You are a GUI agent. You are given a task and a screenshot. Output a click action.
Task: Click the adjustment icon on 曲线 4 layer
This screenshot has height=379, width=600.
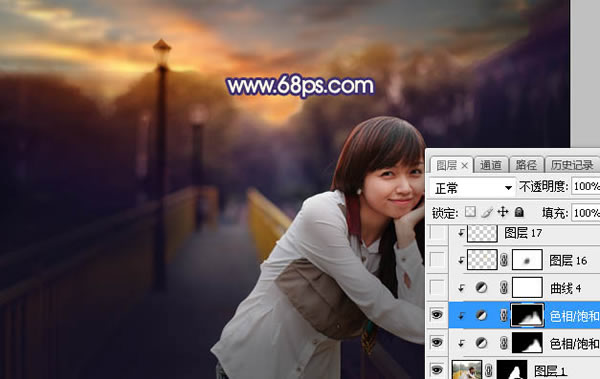tap(481, 288)
